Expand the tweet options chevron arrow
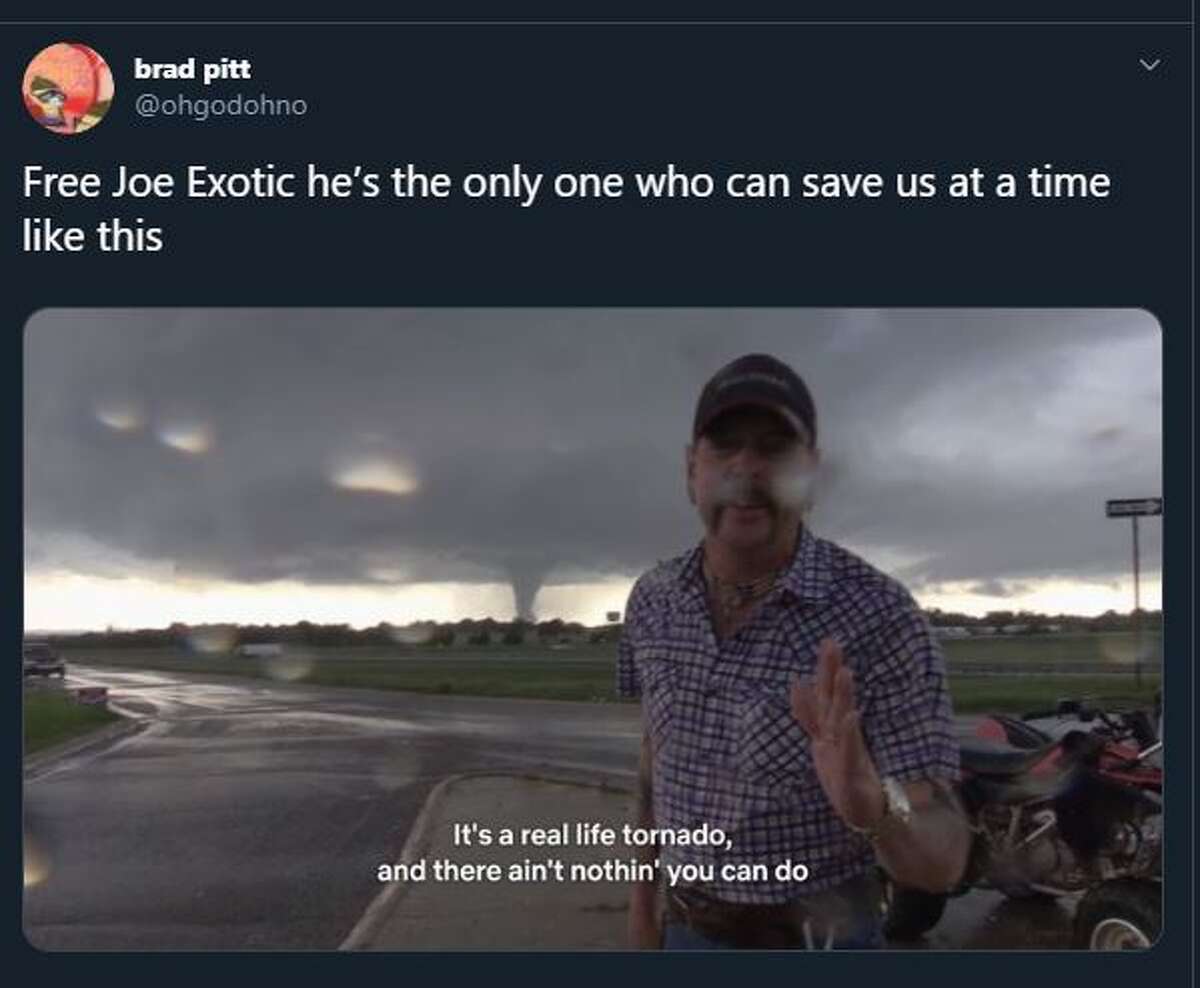This screenshot has height=988, width=1200. click(x=1150, y=65)
